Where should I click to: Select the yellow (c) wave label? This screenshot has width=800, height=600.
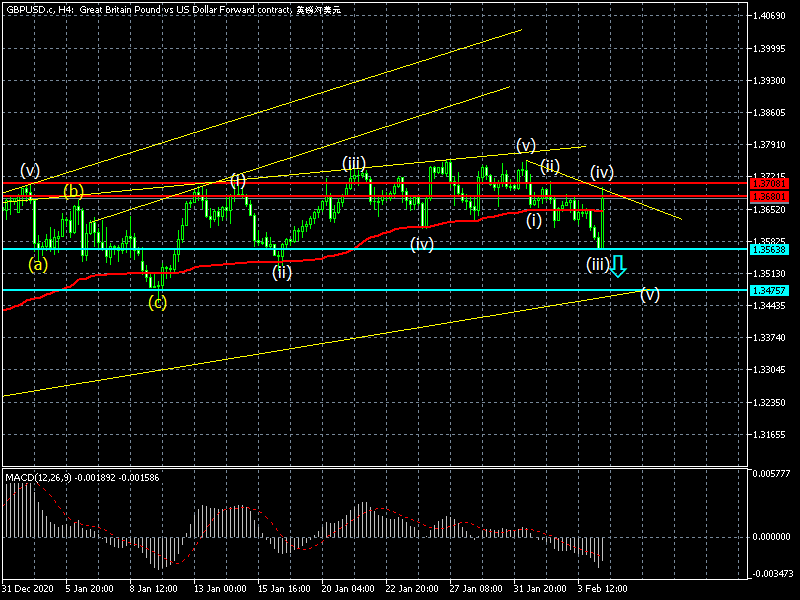(158, 303)
